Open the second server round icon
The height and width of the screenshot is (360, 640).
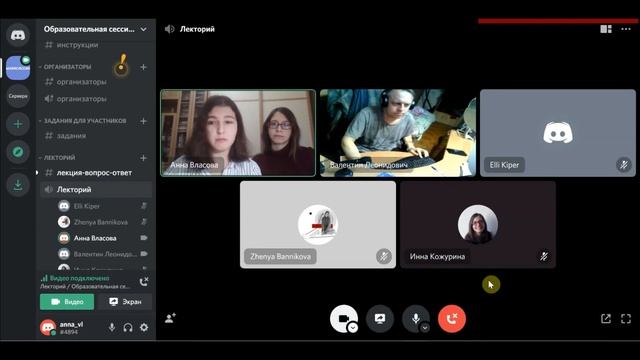pyautogui.click(x=18, y=96)
